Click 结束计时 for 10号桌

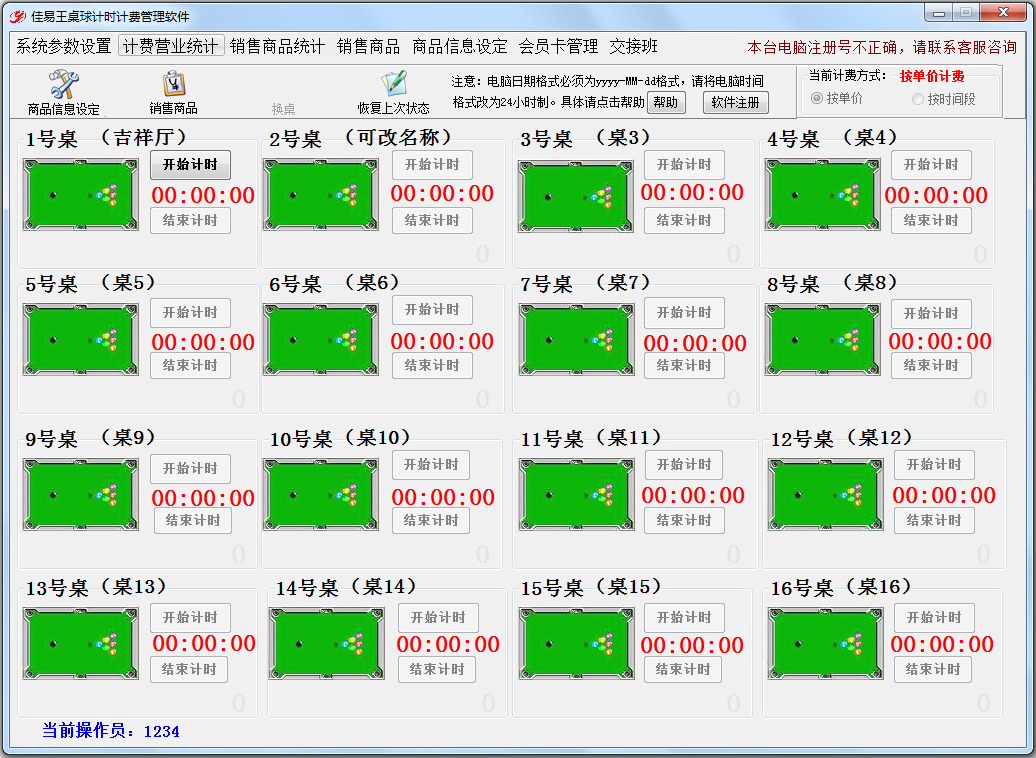point(431,521)
